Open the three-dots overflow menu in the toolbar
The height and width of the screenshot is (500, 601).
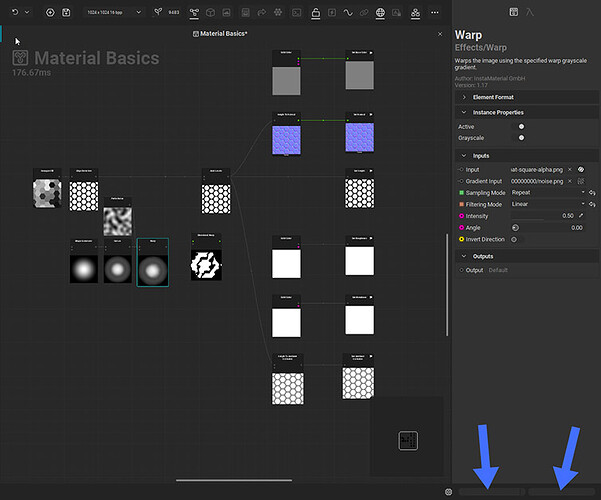[432, 13]
